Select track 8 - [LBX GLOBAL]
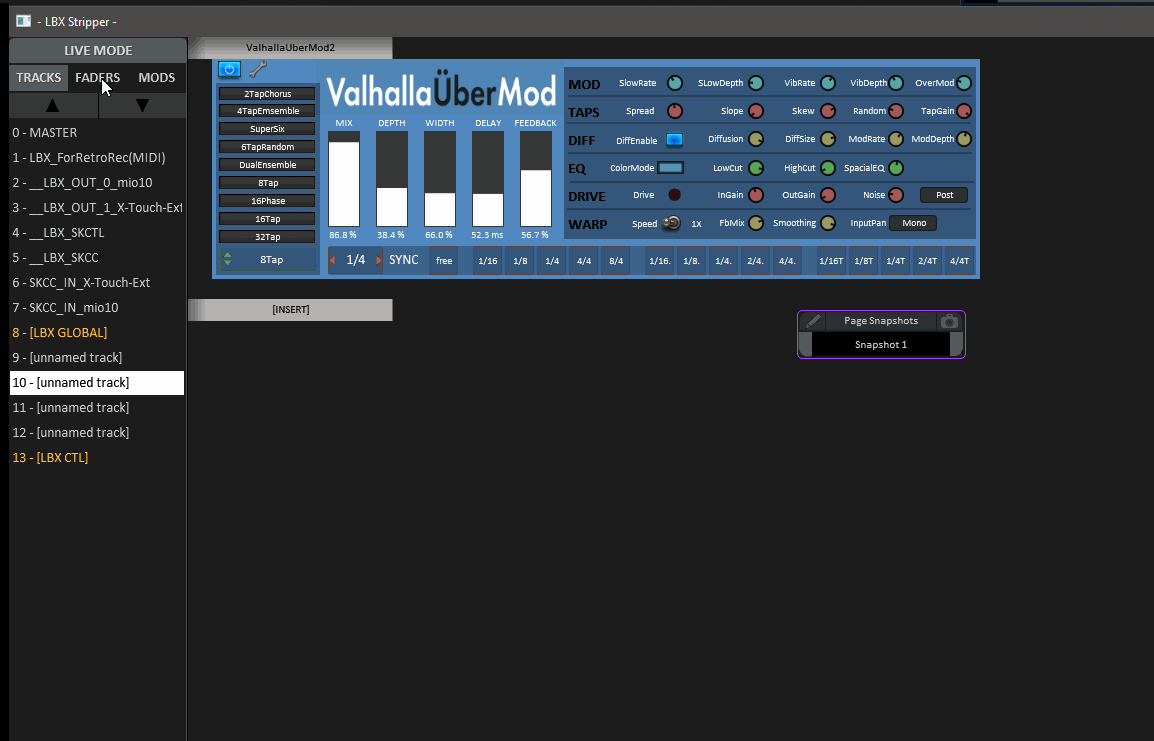 tap(97, 333)
